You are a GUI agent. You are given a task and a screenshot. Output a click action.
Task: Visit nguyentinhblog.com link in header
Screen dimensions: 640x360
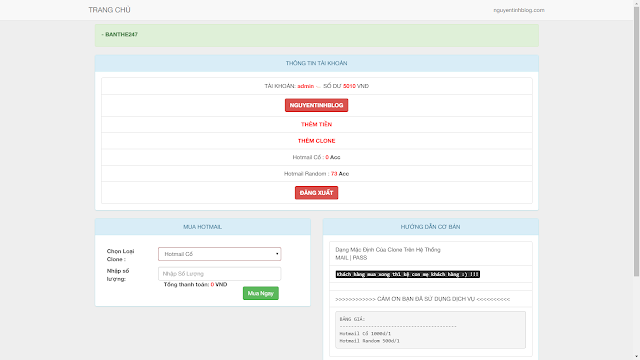[x=519, y=10]
